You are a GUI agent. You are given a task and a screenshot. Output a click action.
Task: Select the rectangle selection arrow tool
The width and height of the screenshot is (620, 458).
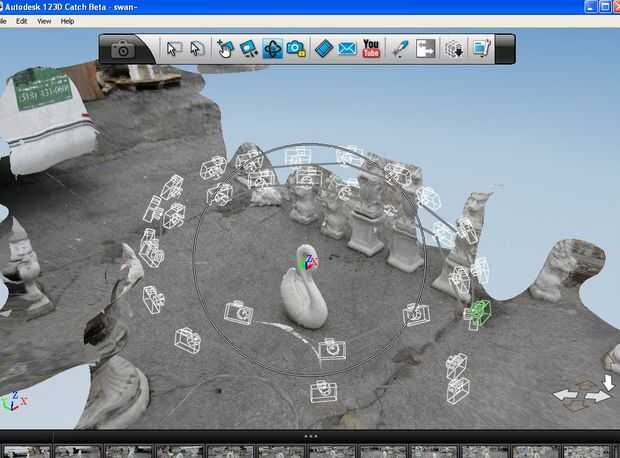(174, 49)
